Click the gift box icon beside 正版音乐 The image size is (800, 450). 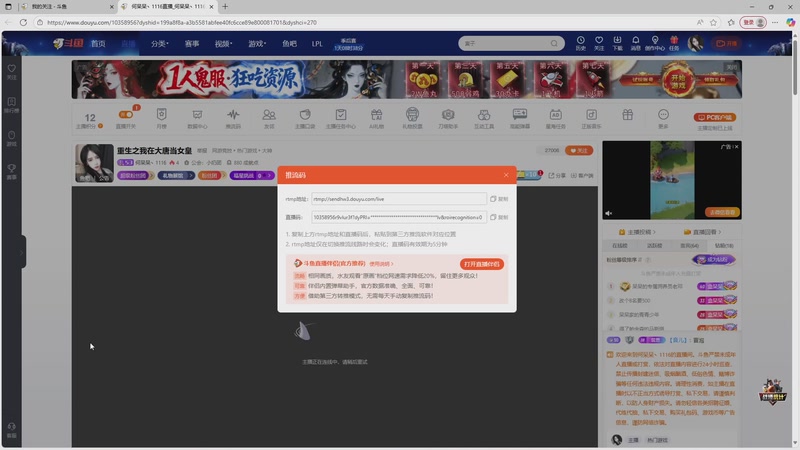point(628,115)
